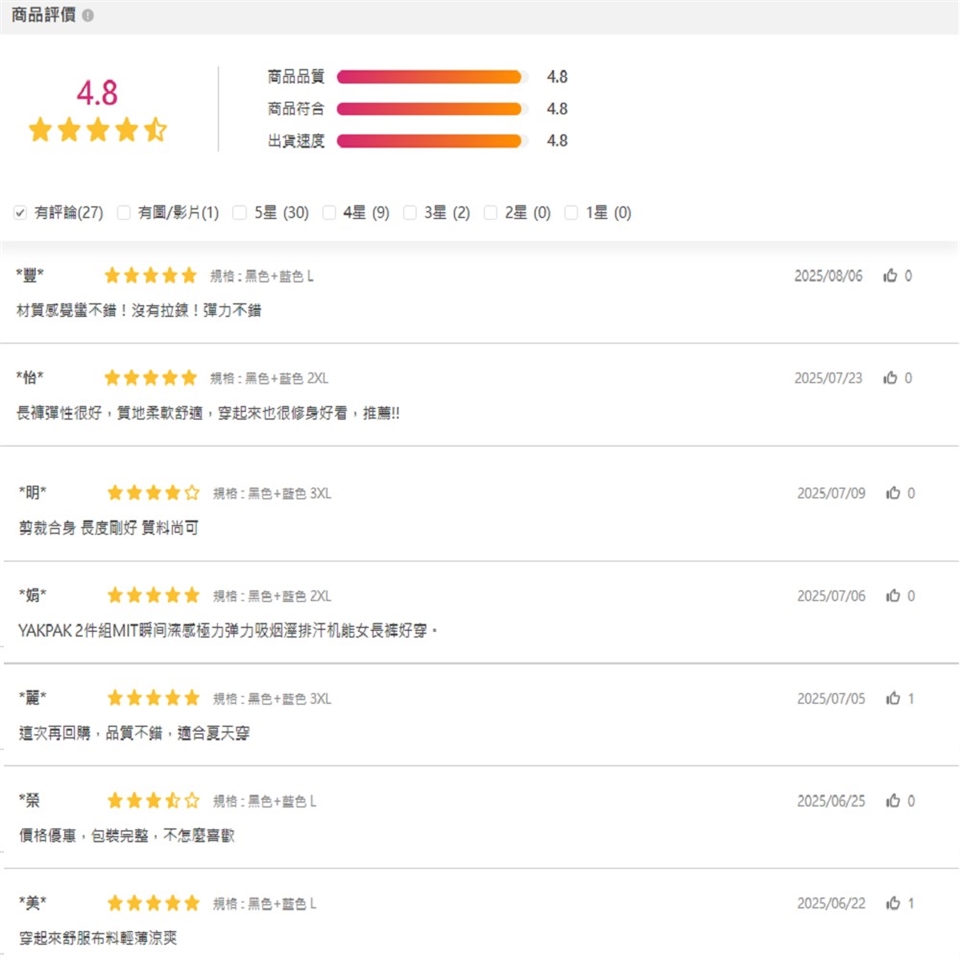Click the five-star rating of reviewer *麗*
Viewport: 960px width, 960px height.
pos(154,698)
